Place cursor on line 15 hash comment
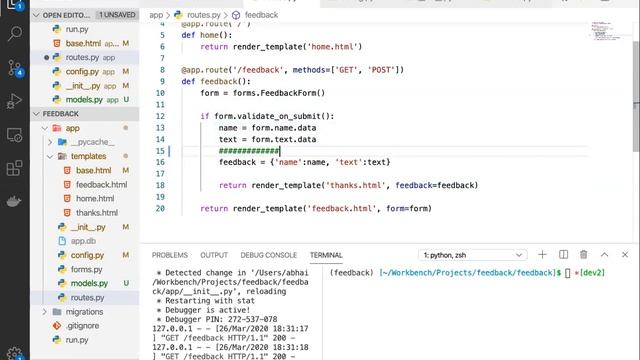The height and width of the screenshot is (360, 640). click(x=249, y=151)
